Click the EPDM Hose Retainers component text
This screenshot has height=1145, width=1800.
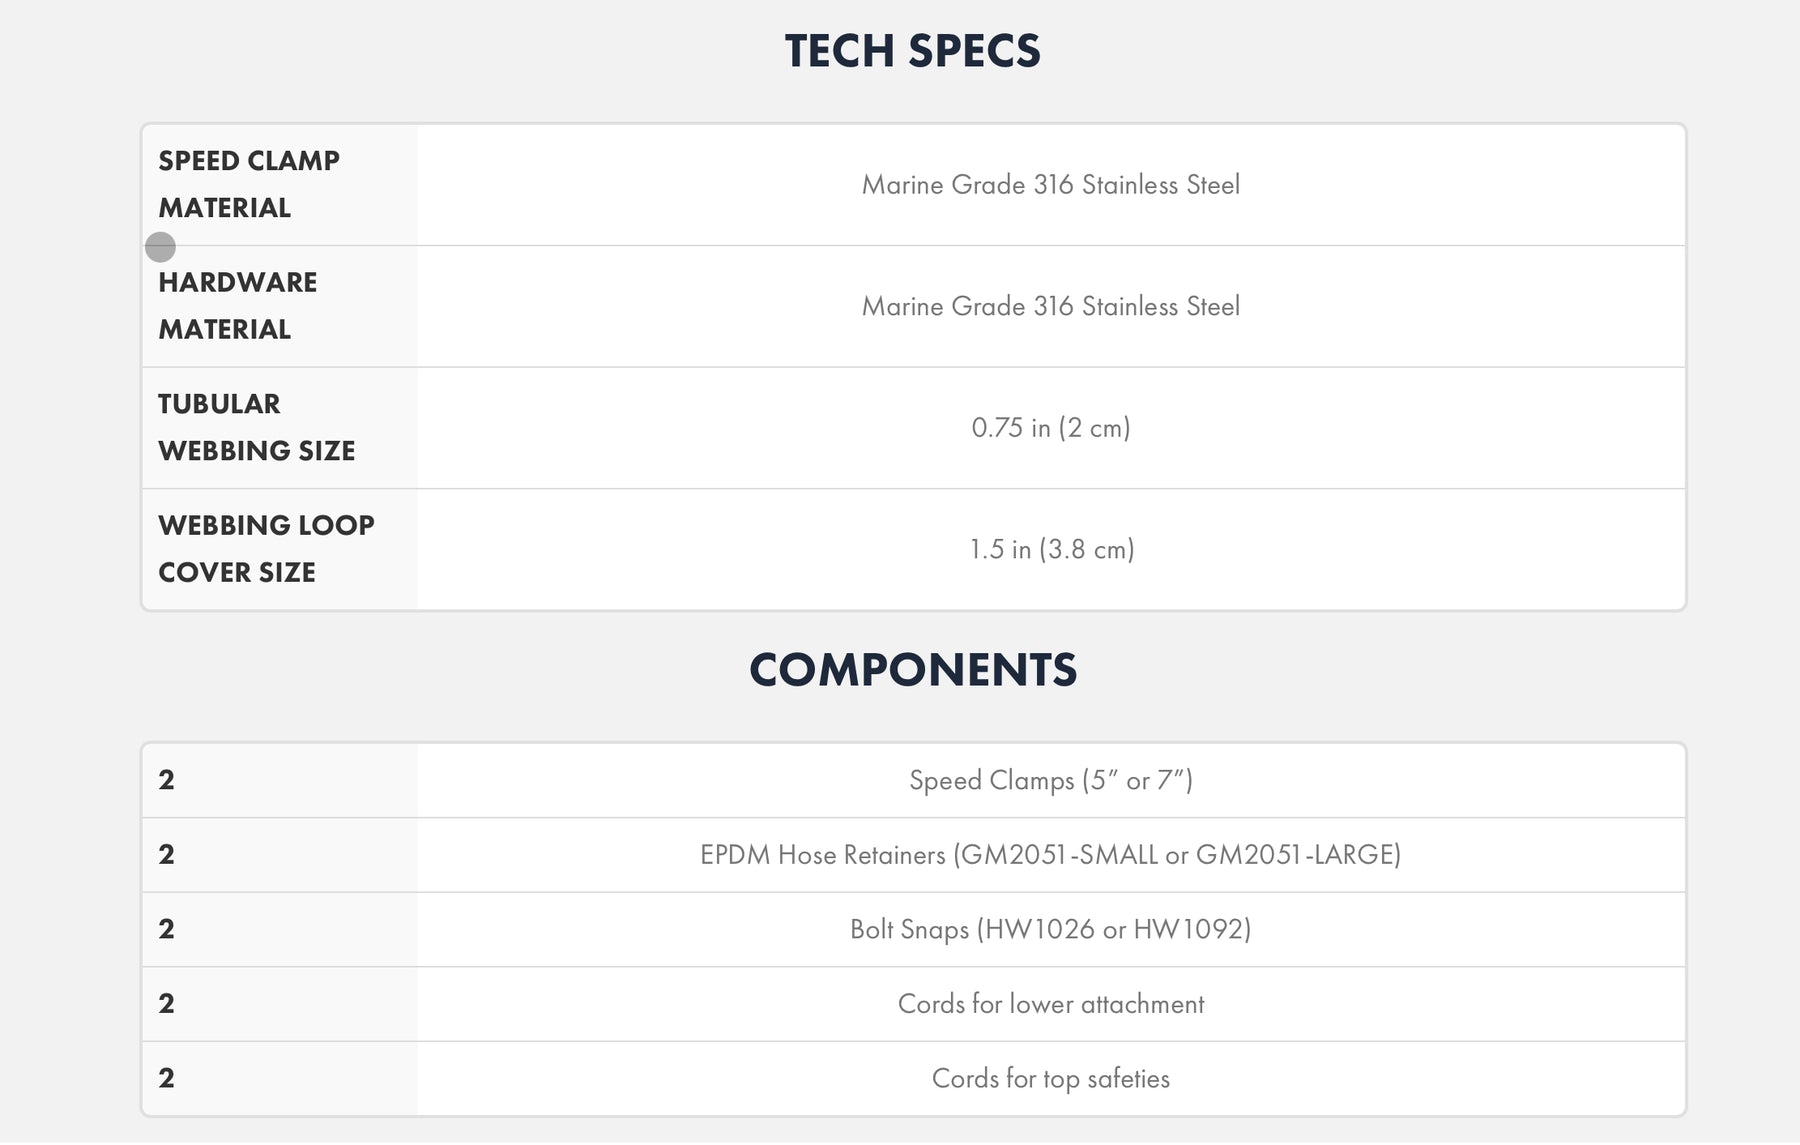[1051, 855]
